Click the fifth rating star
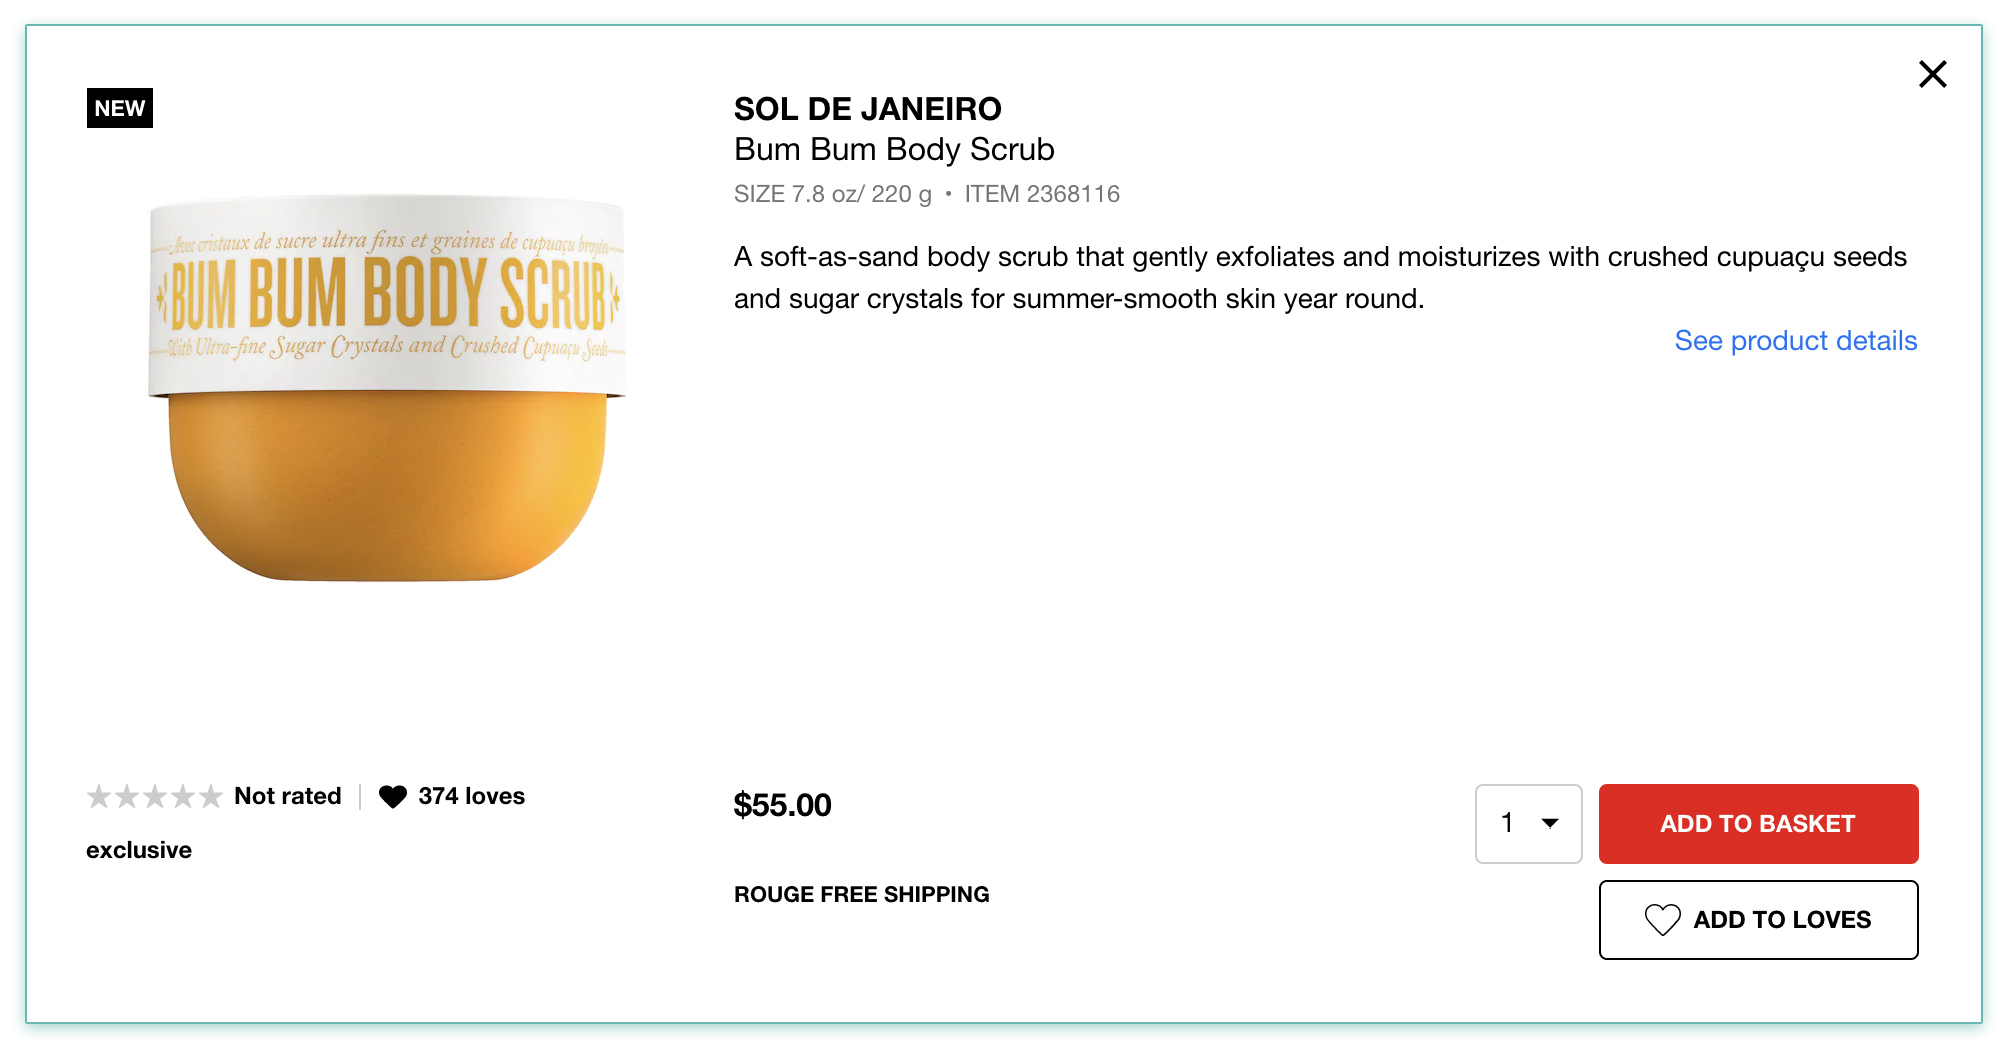This screenshot has width=2007, height=1057. click(x=210, y=796)
